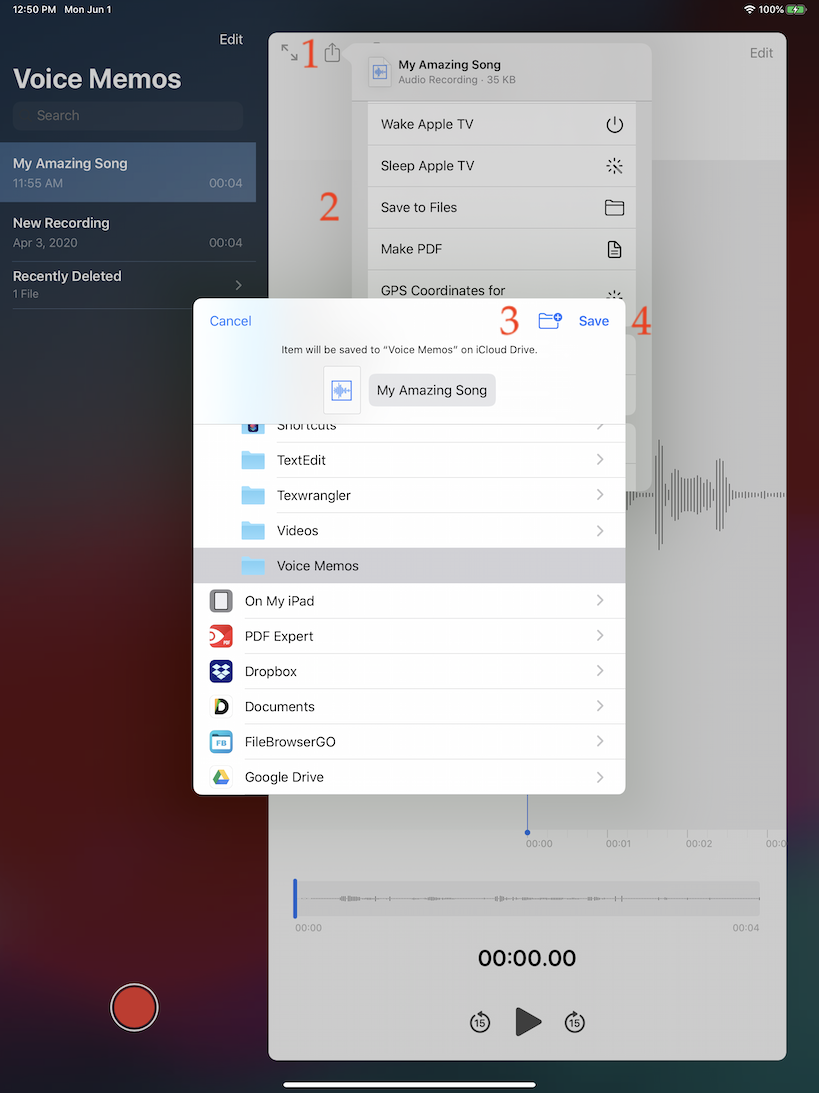Tap the Make PDF document icon
819x1093 pixels.
[614, 250]
